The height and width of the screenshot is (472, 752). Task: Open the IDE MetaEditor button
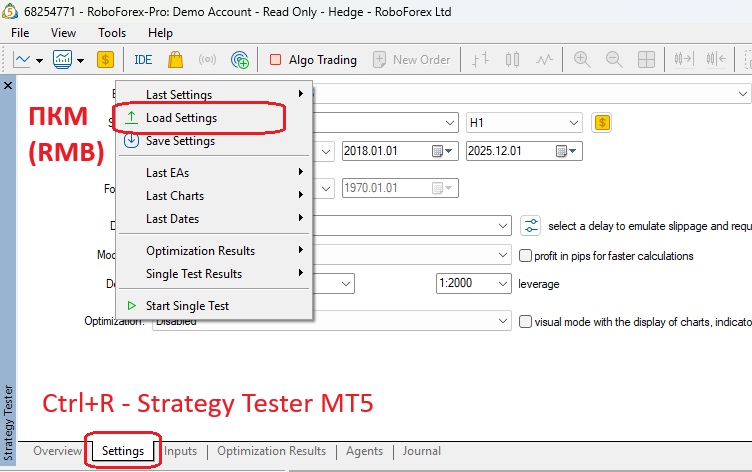pos(143,60)
